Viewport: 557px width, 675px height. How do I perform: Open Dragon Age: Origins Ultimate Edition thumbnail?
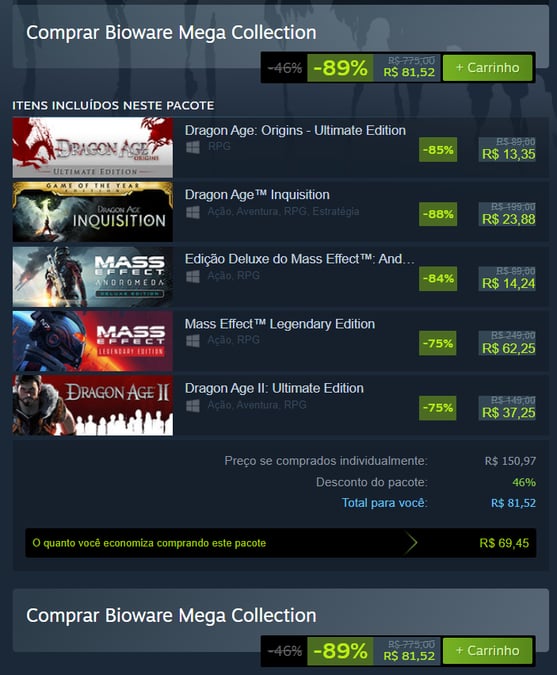coord(93,148)
